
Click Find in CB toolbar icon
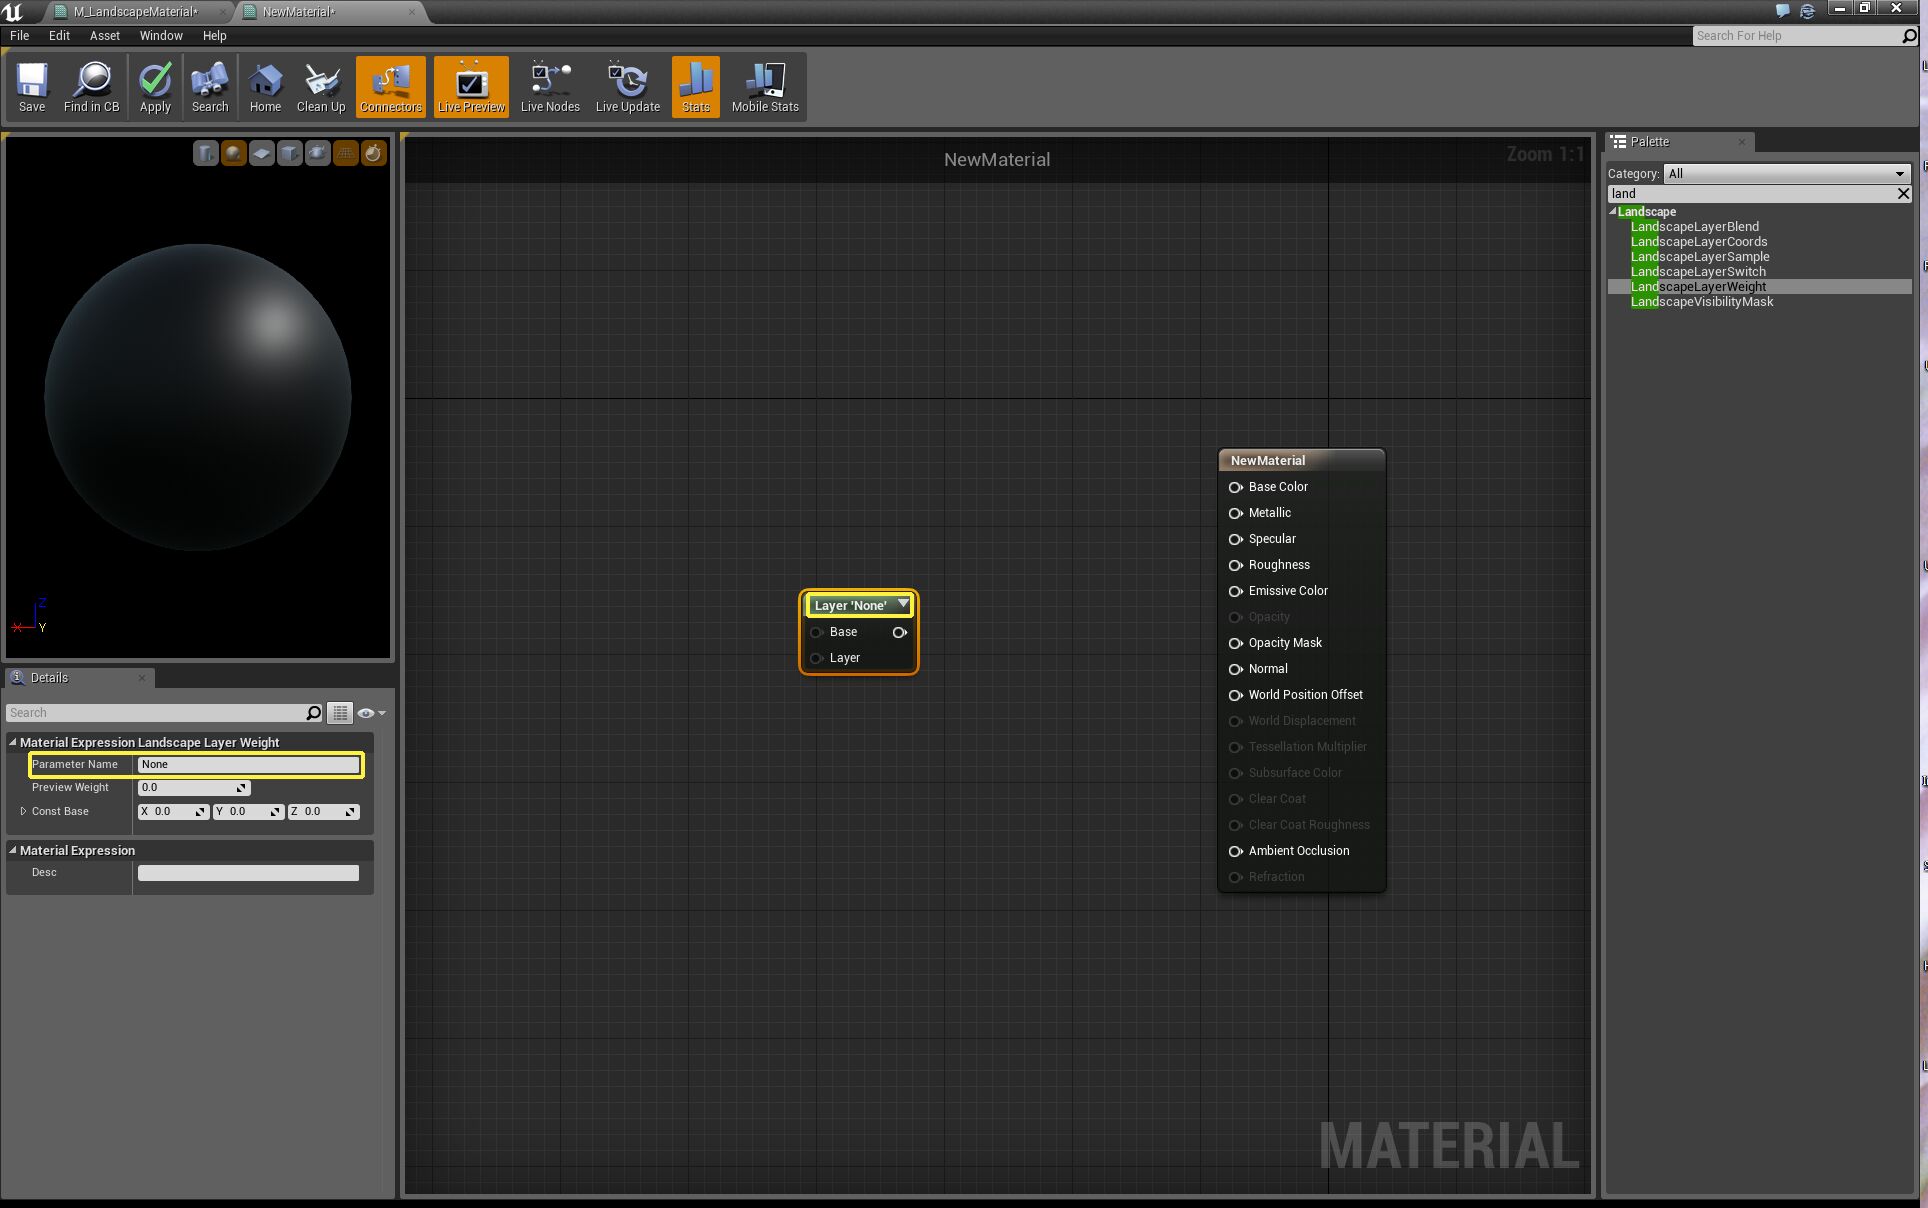click(x=92, y=87)
